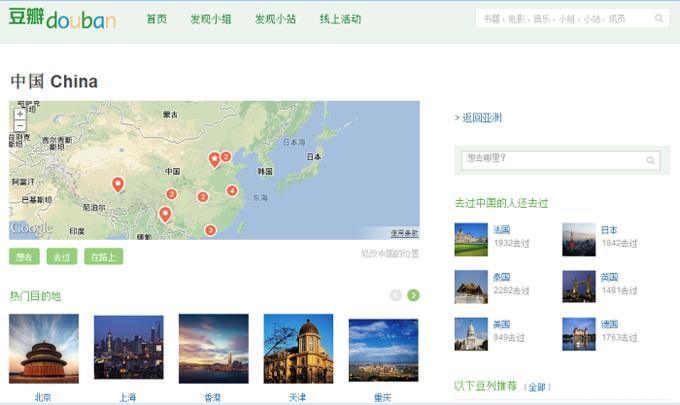
Task: Zoom out on the map
Action: pos(20,126)
